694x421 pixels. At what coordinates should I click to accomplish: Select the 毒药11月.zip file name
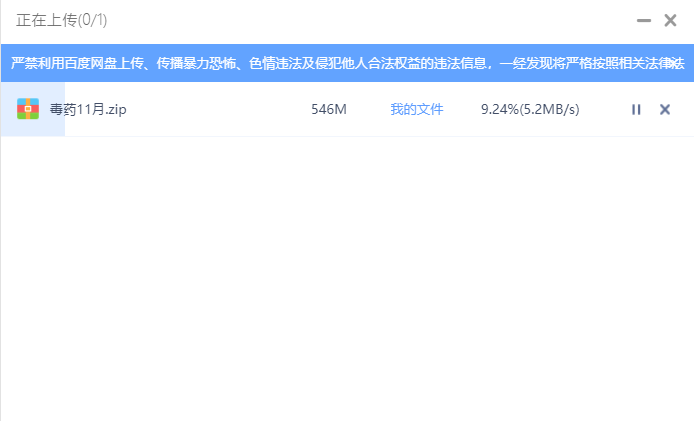point(87,109)
